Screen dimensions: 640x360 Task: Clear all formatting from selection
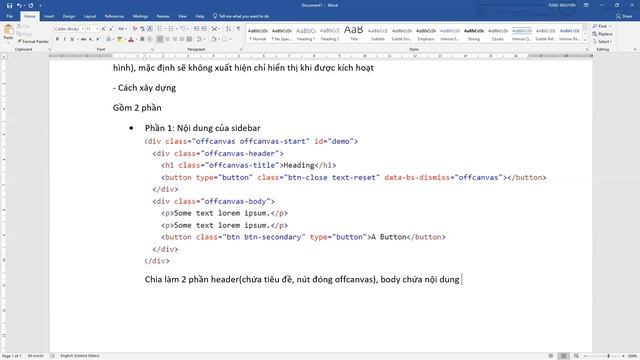[x=135, y=29]
